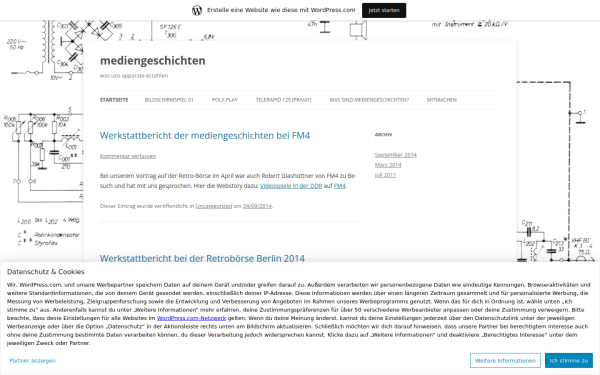The height and width of the screenshot is (375, 600).
Task: Go to the POLY-PLAY menu item
Action: (225, 100)
